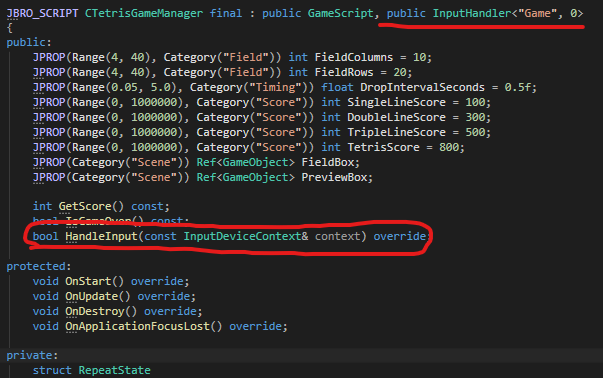Click the FieldBox member name

[x=328, y=162]
